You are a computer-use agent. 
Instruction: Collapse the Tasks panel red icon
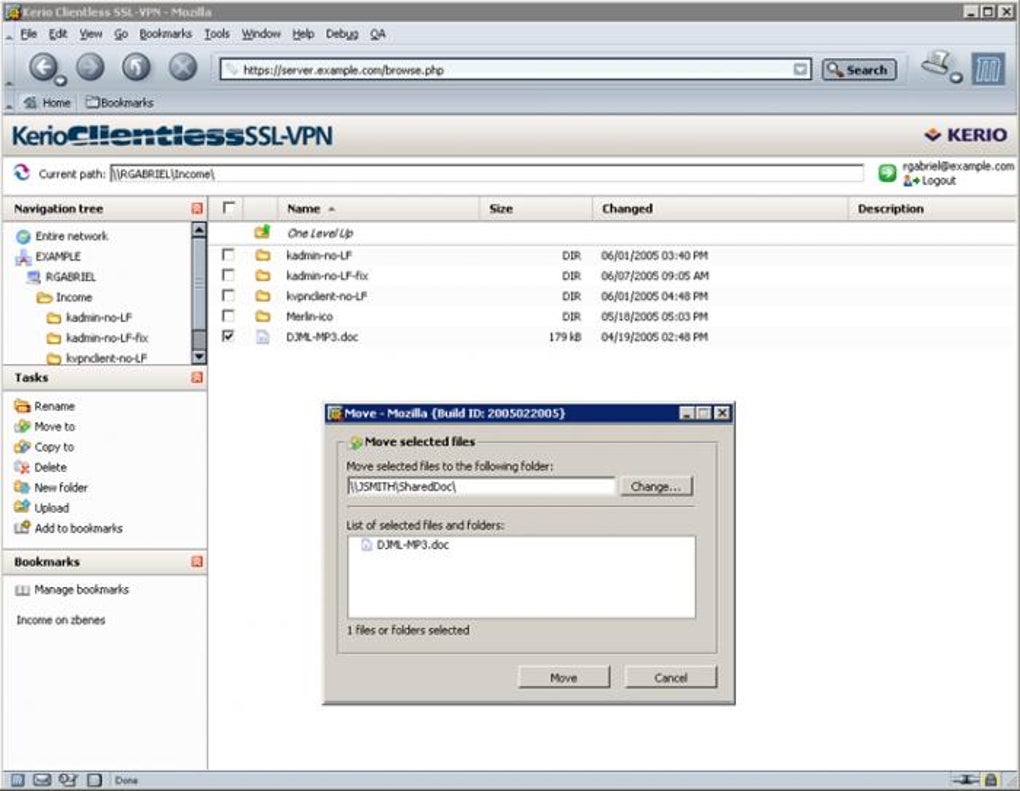point(197,377)
